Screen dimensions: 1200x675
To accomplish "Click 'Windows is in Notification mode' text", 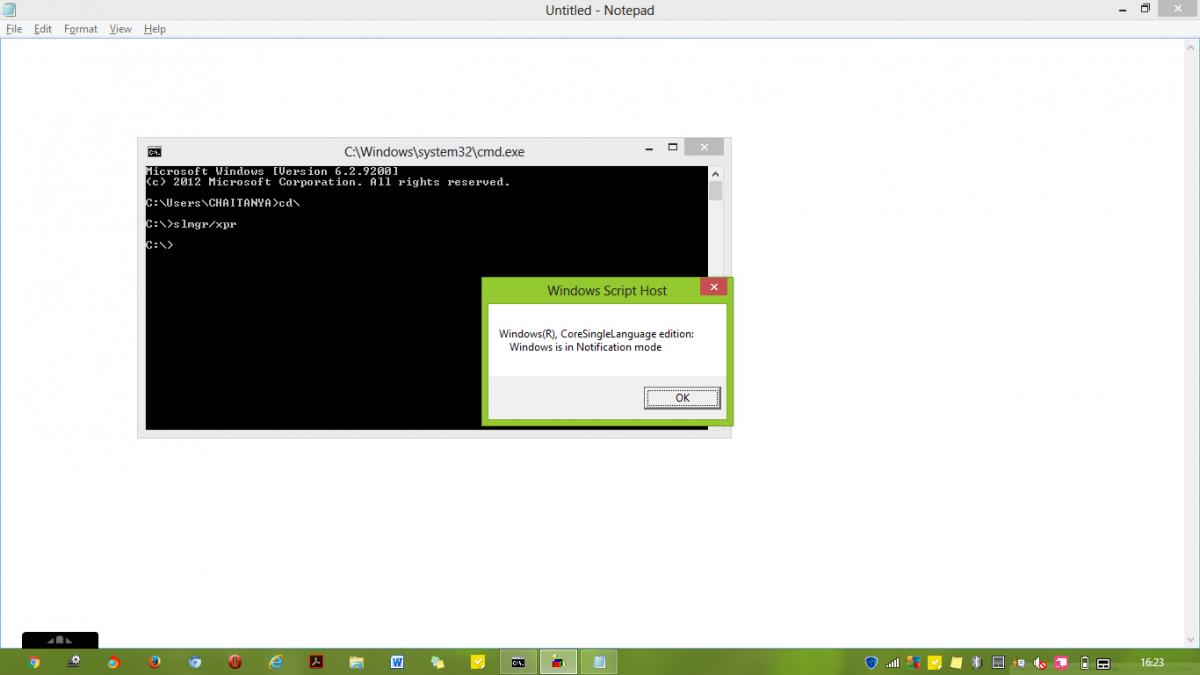I will click(x=585, y=348).
